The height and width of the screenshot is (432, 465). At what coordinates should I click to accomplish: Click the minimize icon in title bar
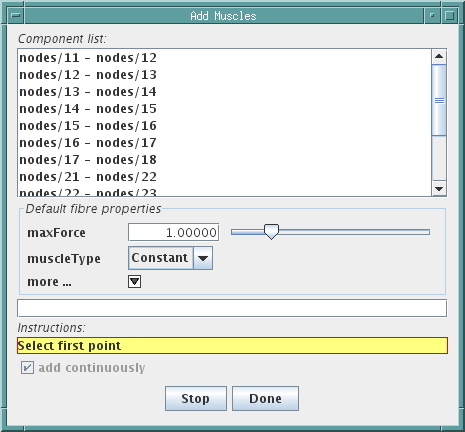tap(432, 16)
